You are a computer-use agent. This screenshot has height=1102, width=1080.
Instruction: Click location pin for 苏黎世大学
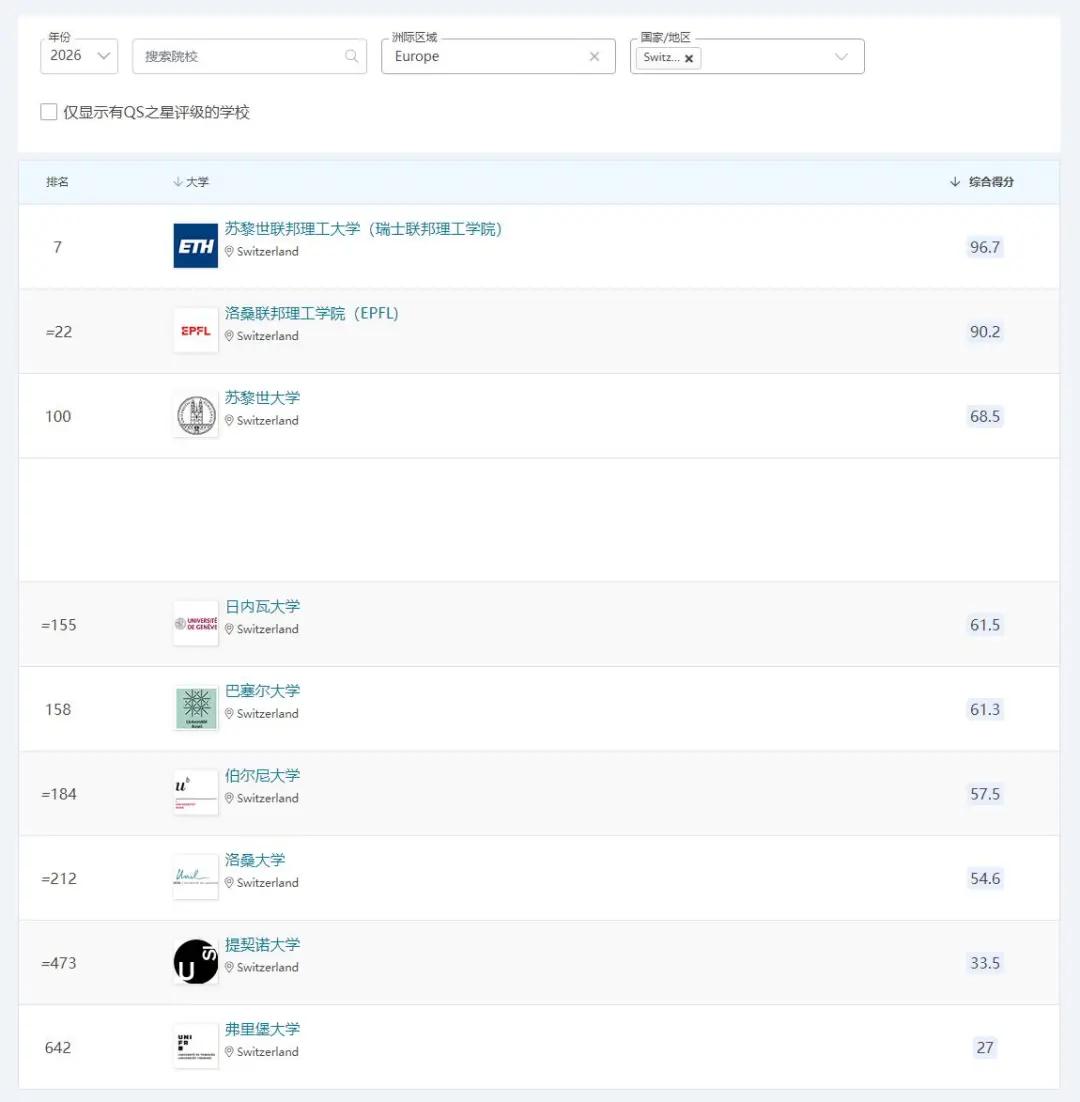click(229, 420)
